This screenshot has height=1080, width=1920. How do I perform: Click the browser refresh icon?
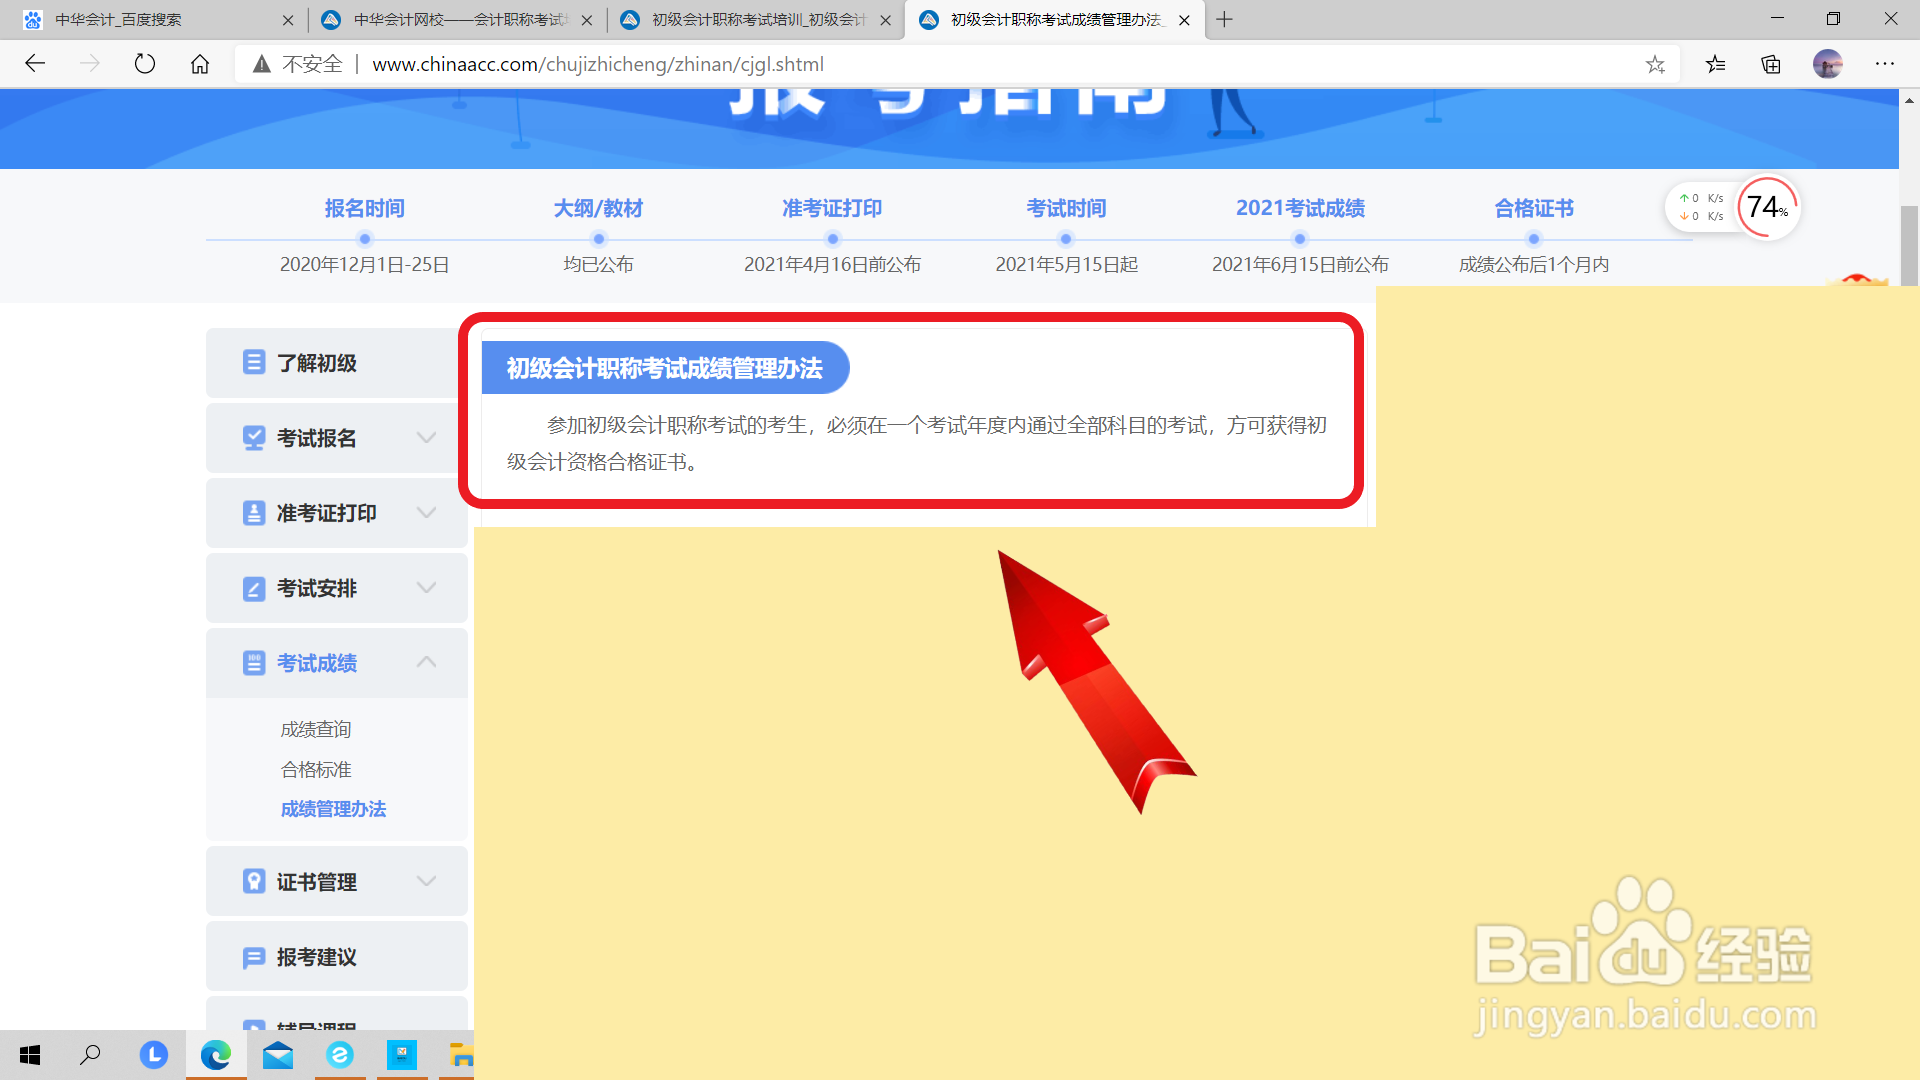[145, 64]
